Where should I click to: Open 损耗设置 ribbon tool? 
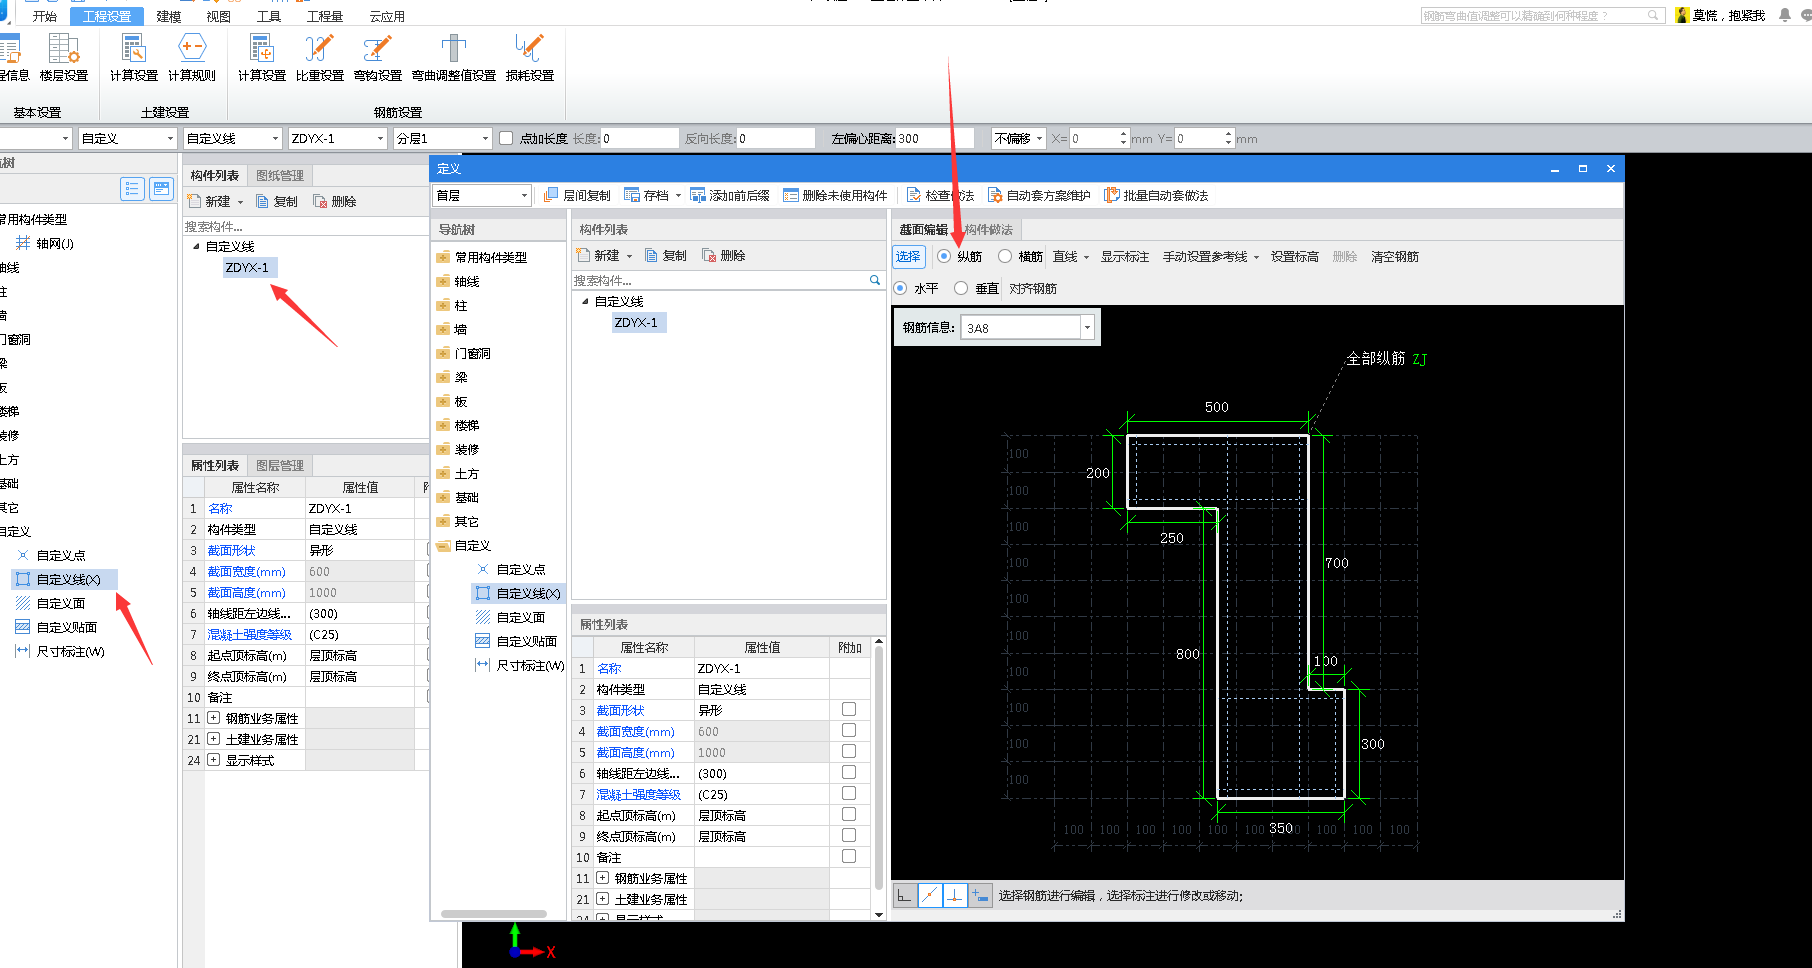[x=530, y=58]
